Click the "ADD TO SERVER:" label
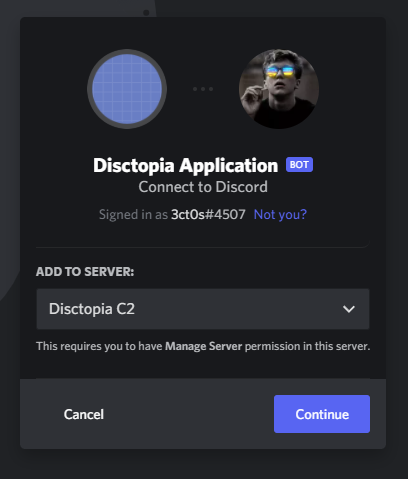This screenshot has width=408, height=479. click(85, 272)
